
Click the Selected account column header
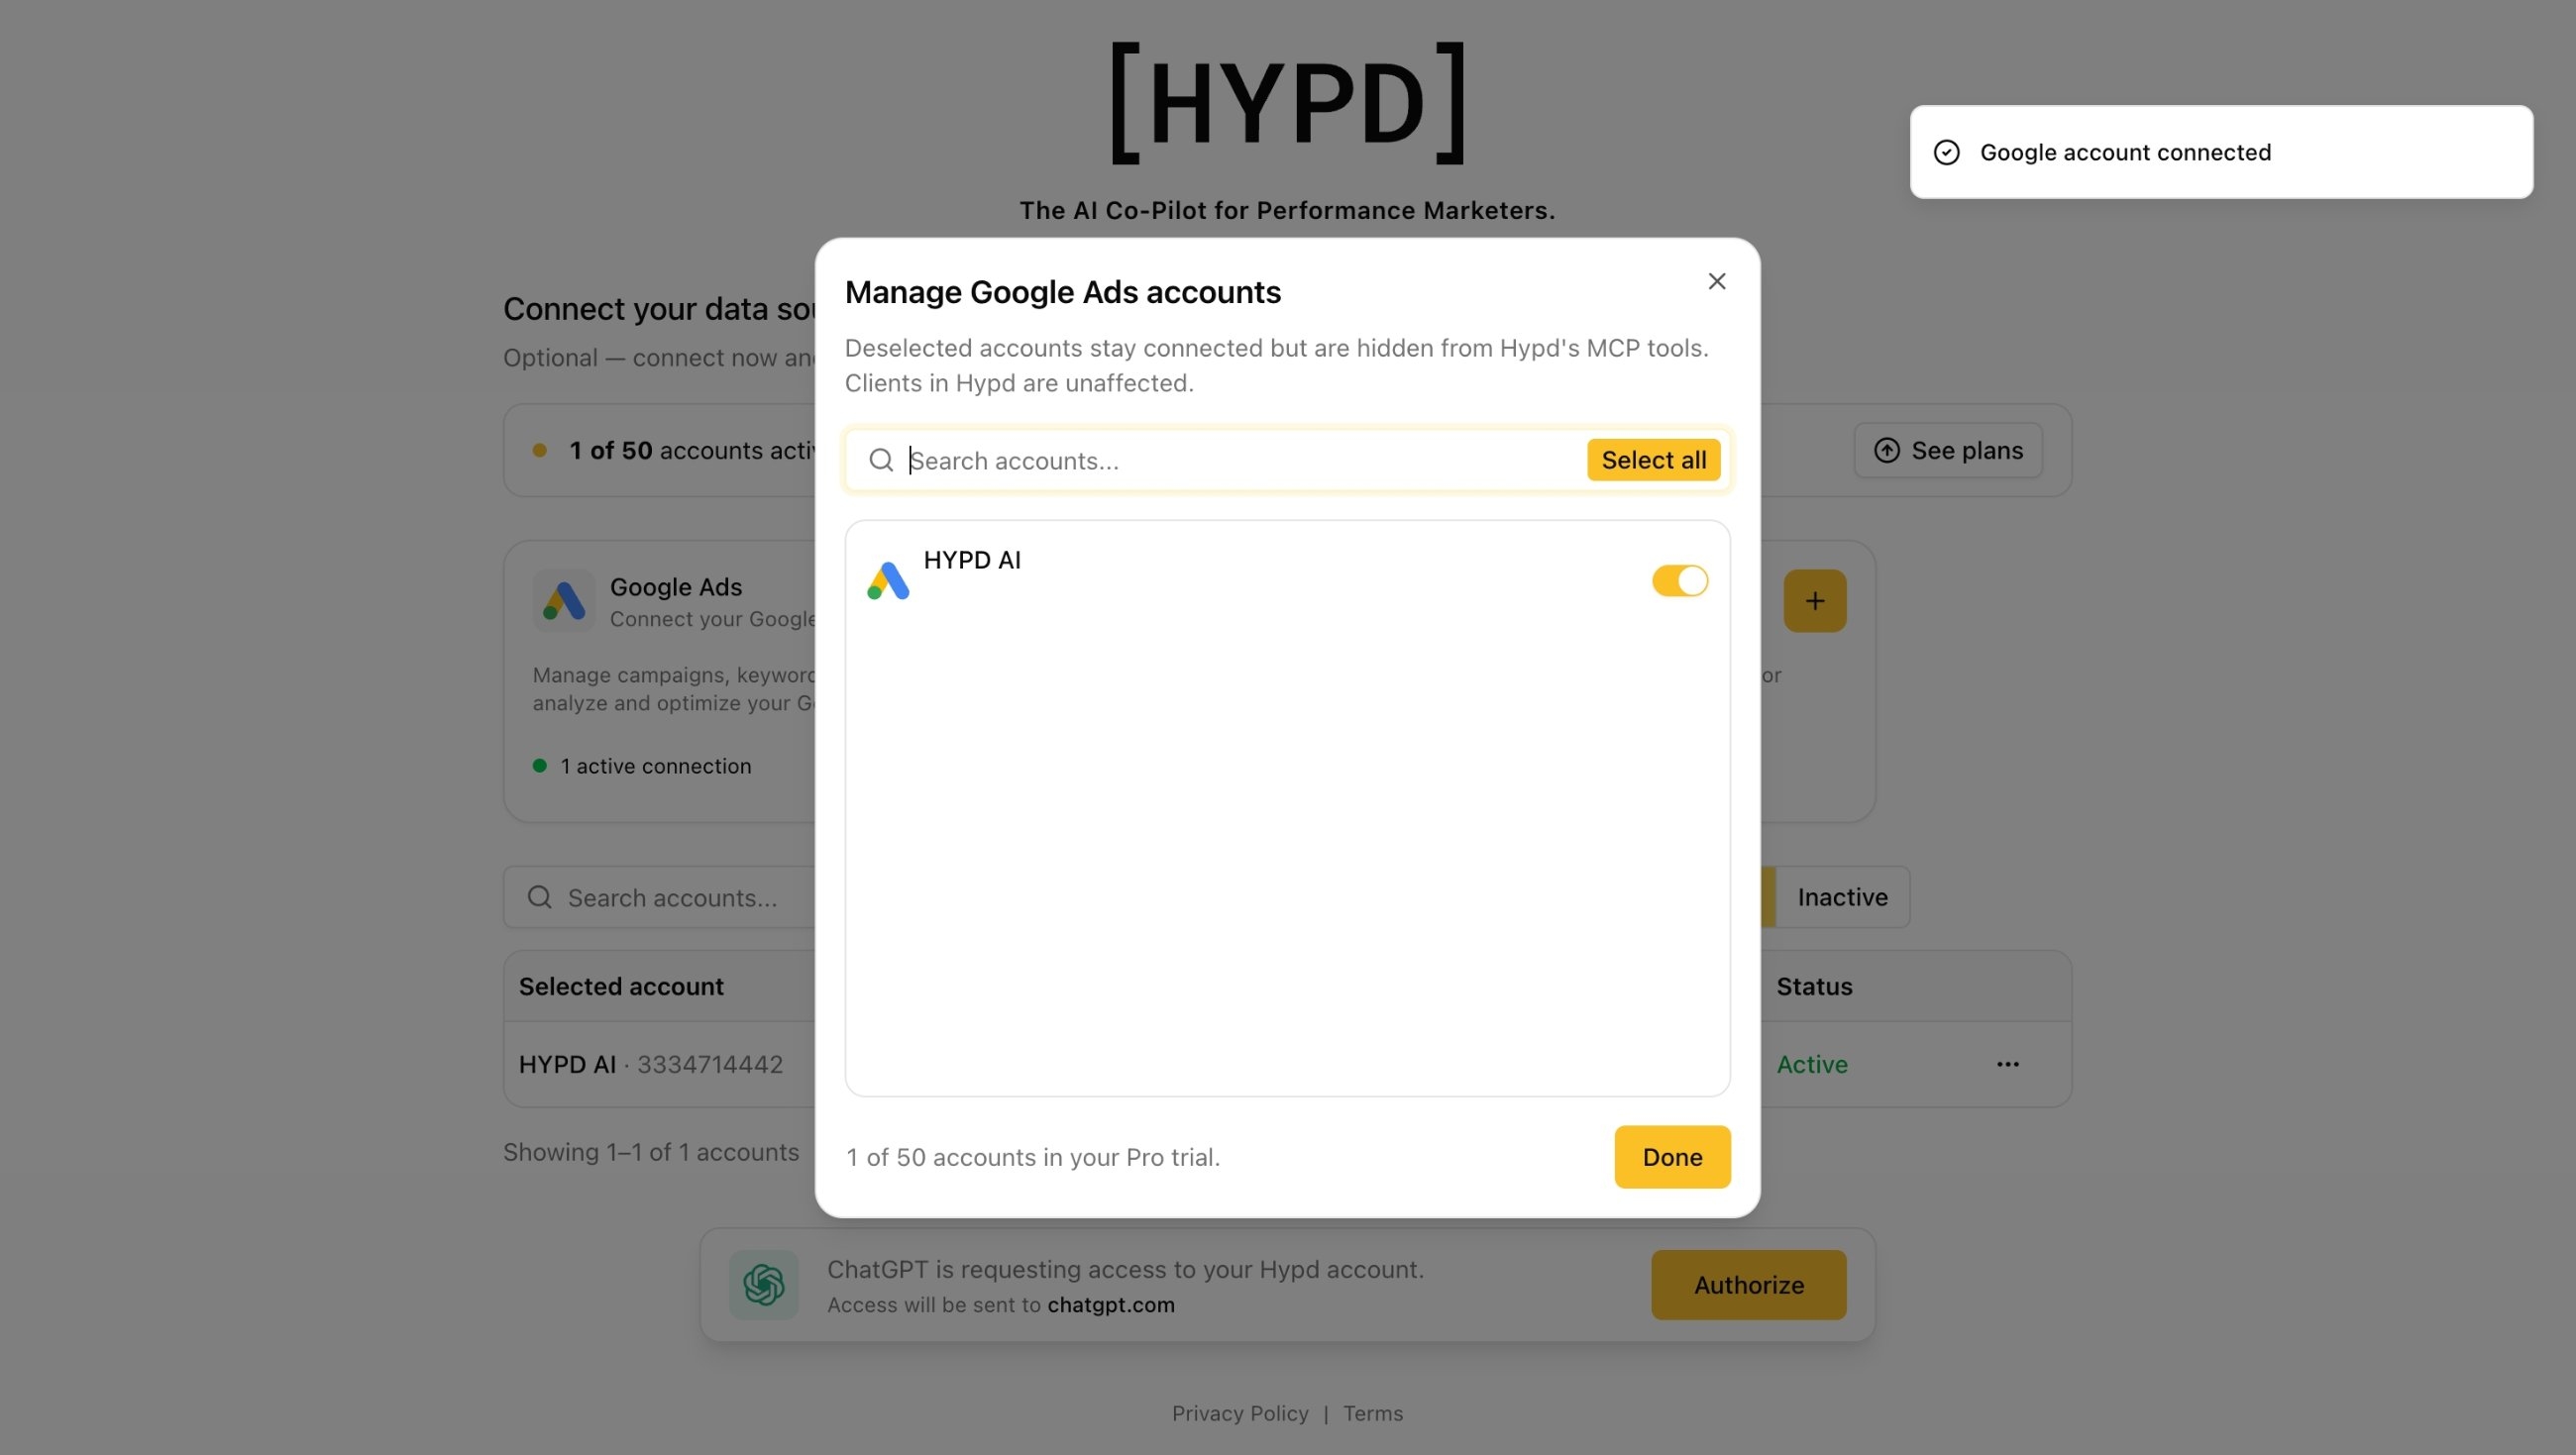click(x=621, y=986)
